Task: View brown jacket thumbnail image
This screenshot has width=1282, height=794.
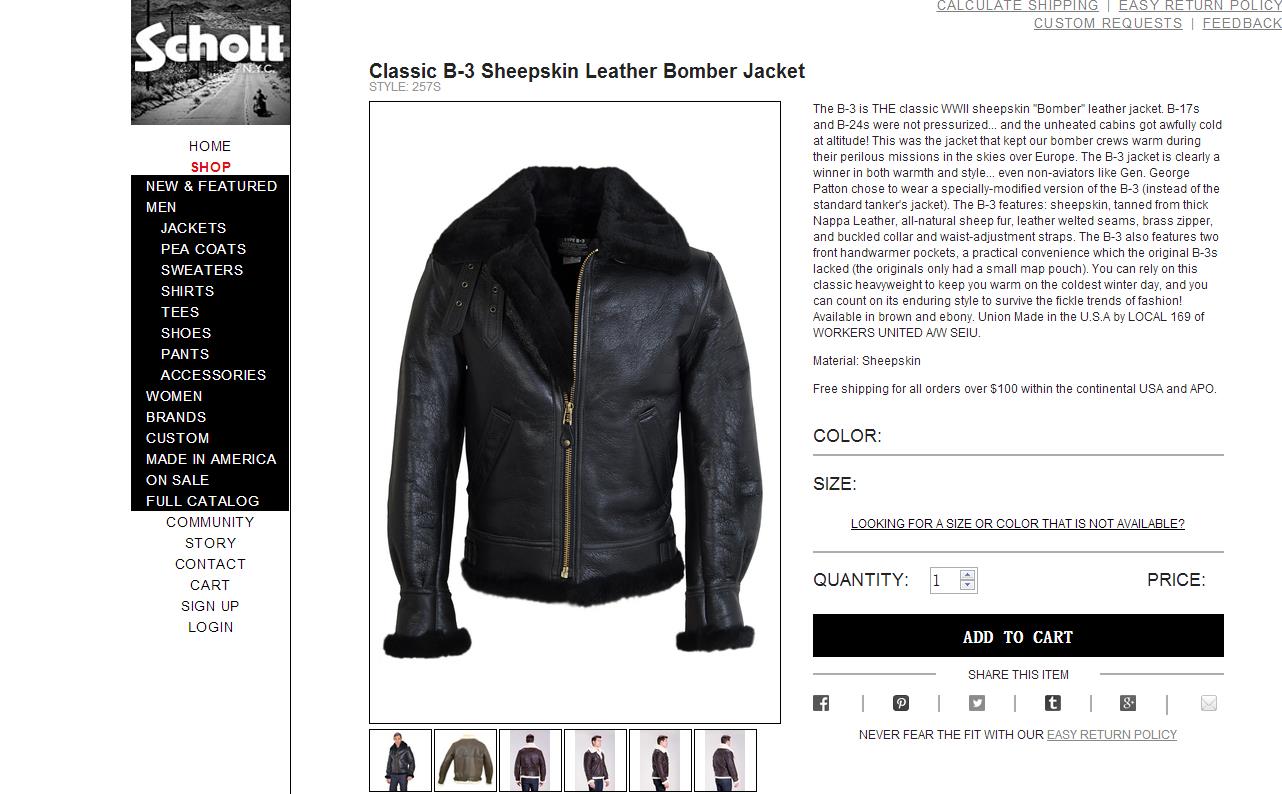Action: pos(465,761)
